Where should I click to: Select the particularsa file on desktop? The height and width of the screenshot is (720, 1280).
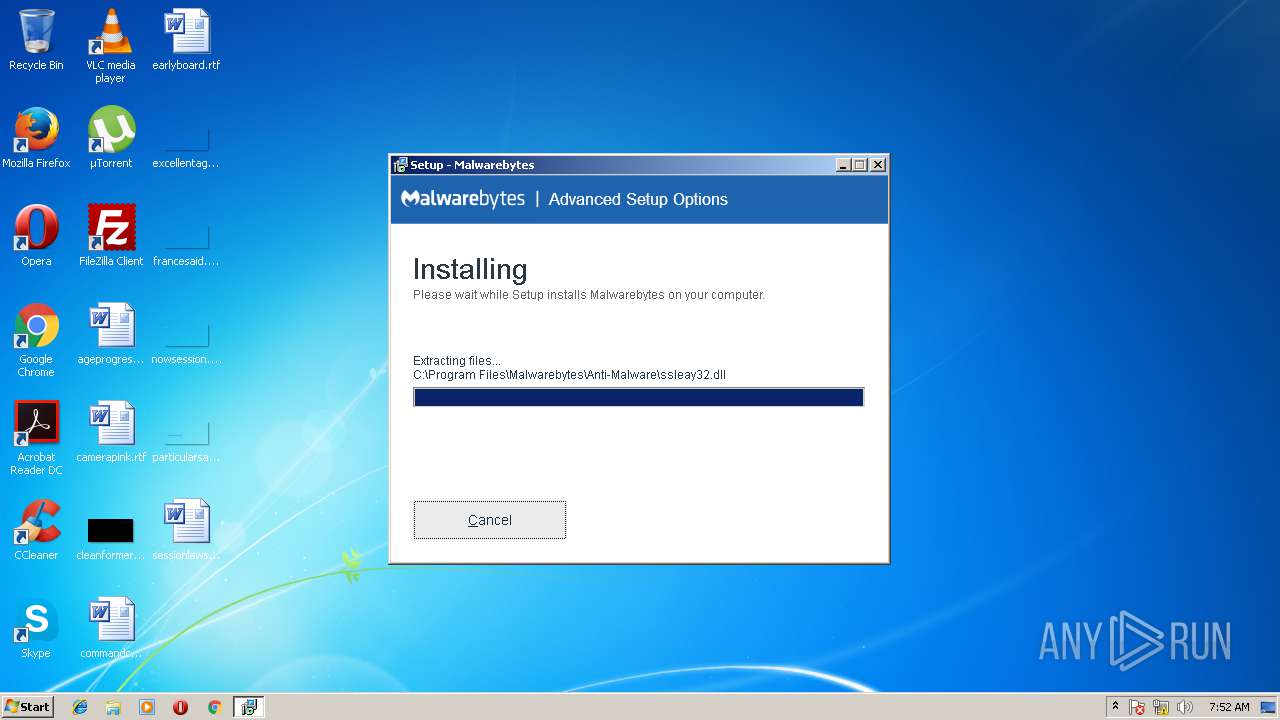(186, 441)
